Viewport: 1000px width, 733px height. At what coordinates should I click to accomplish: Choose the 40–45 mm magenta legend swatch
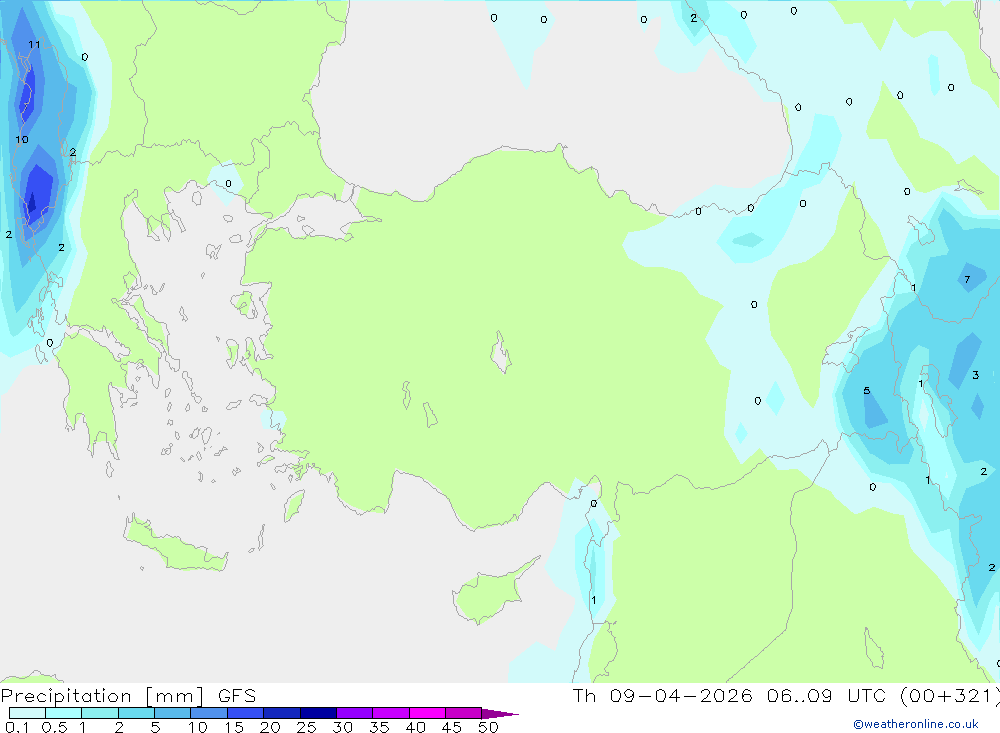point(427,713)
